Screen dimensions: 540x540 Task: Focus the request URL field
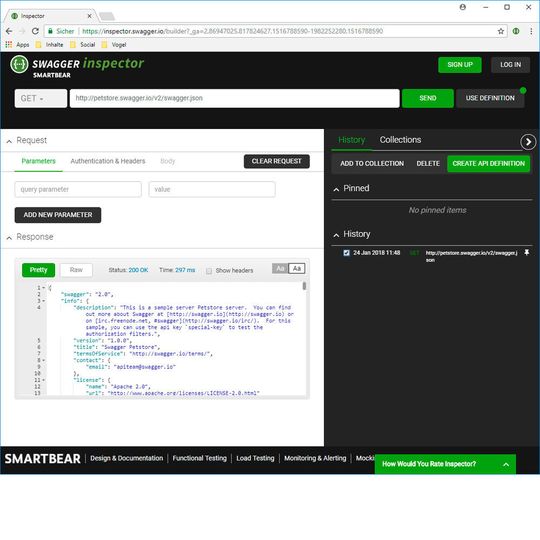click(x=235, y=98)
